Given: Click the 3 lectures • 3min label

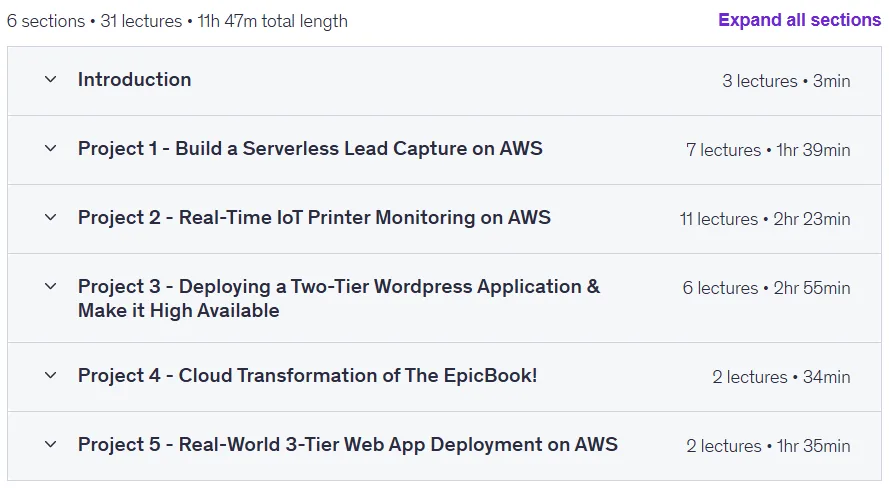Looking at the screenshot, I should (x=786, y=81).
